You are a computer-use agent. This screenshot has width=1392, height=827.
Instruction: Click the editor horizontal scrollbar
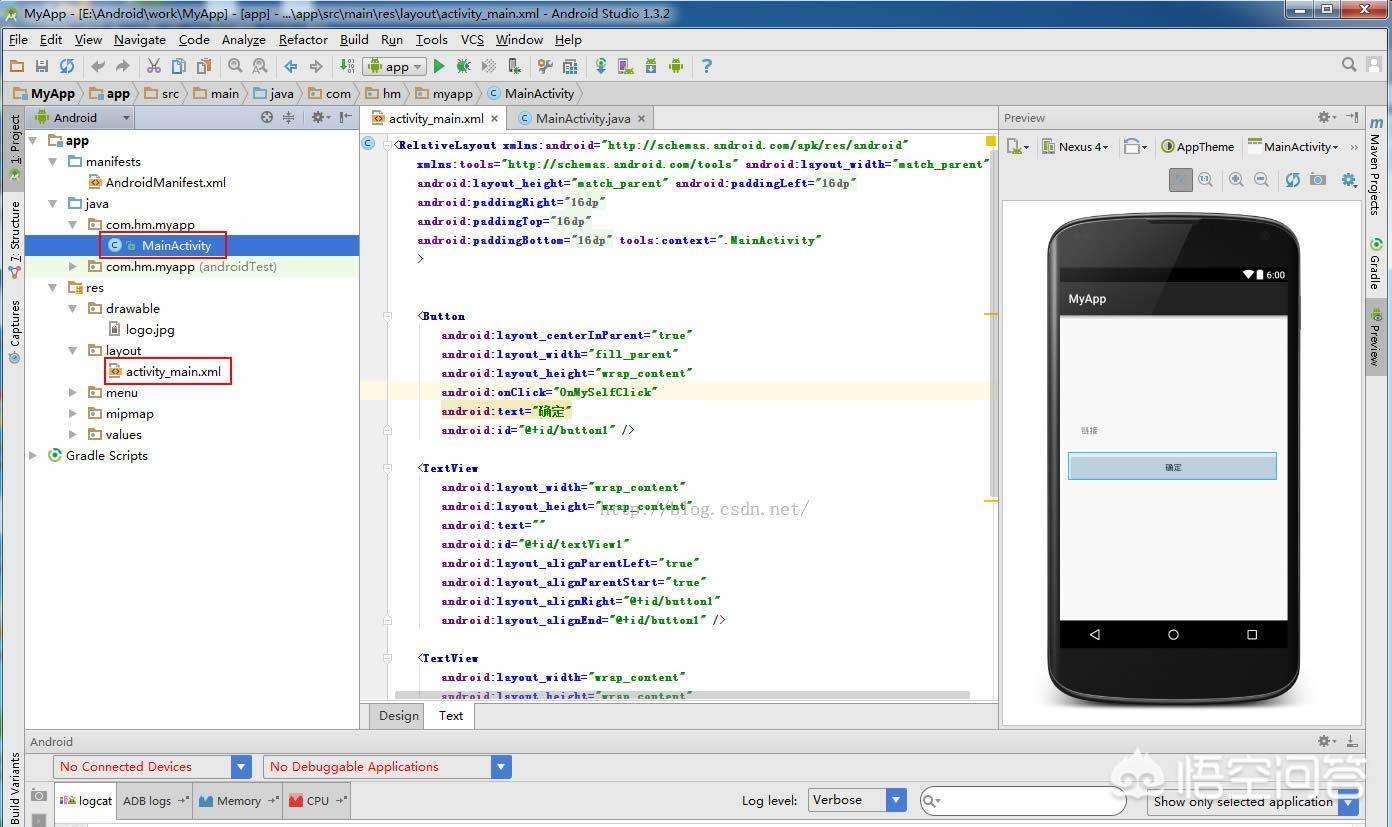pos(682,694)
